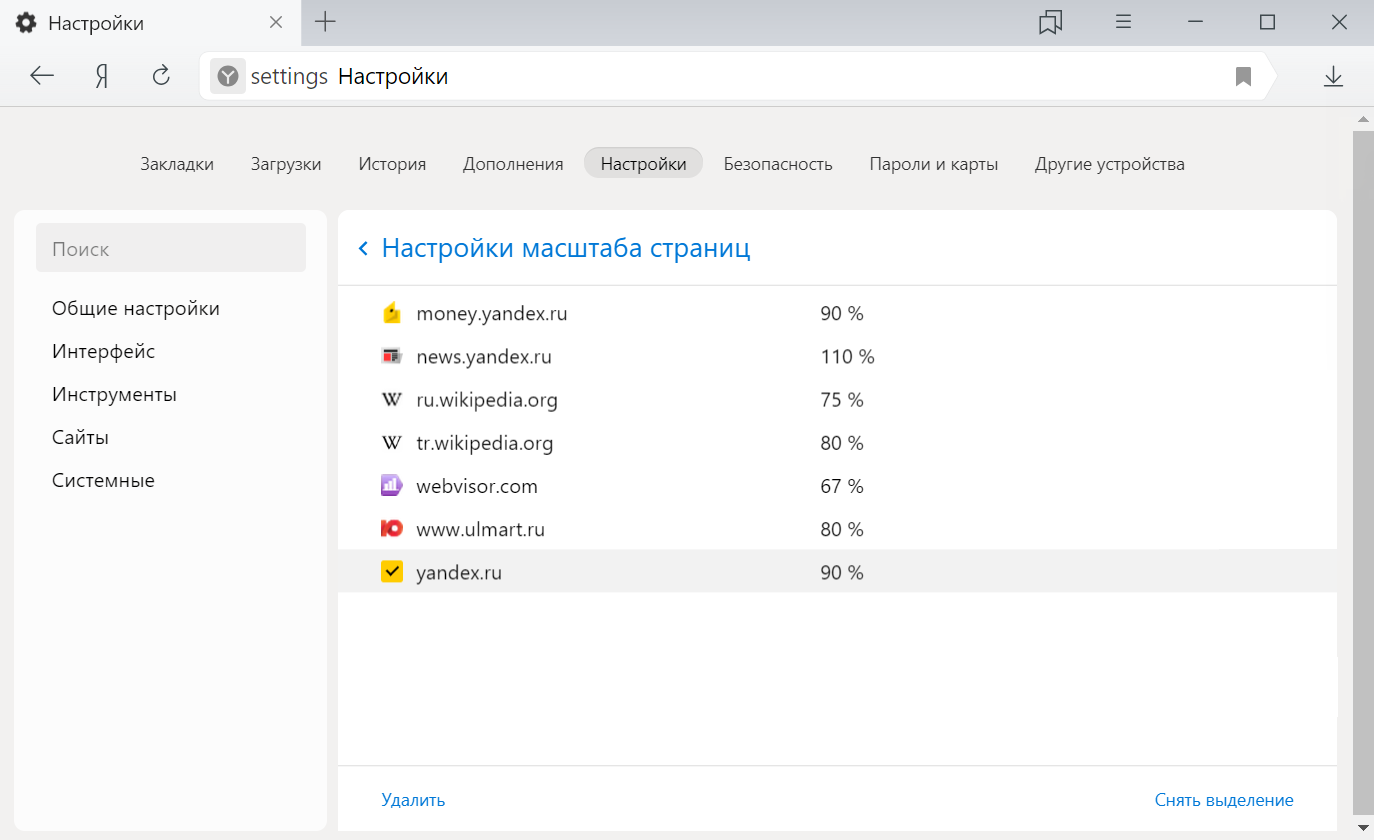This screenshot has width=1374, height=840.
Task: Click the Снять выделение link
Action: (x=1224, y=800)
